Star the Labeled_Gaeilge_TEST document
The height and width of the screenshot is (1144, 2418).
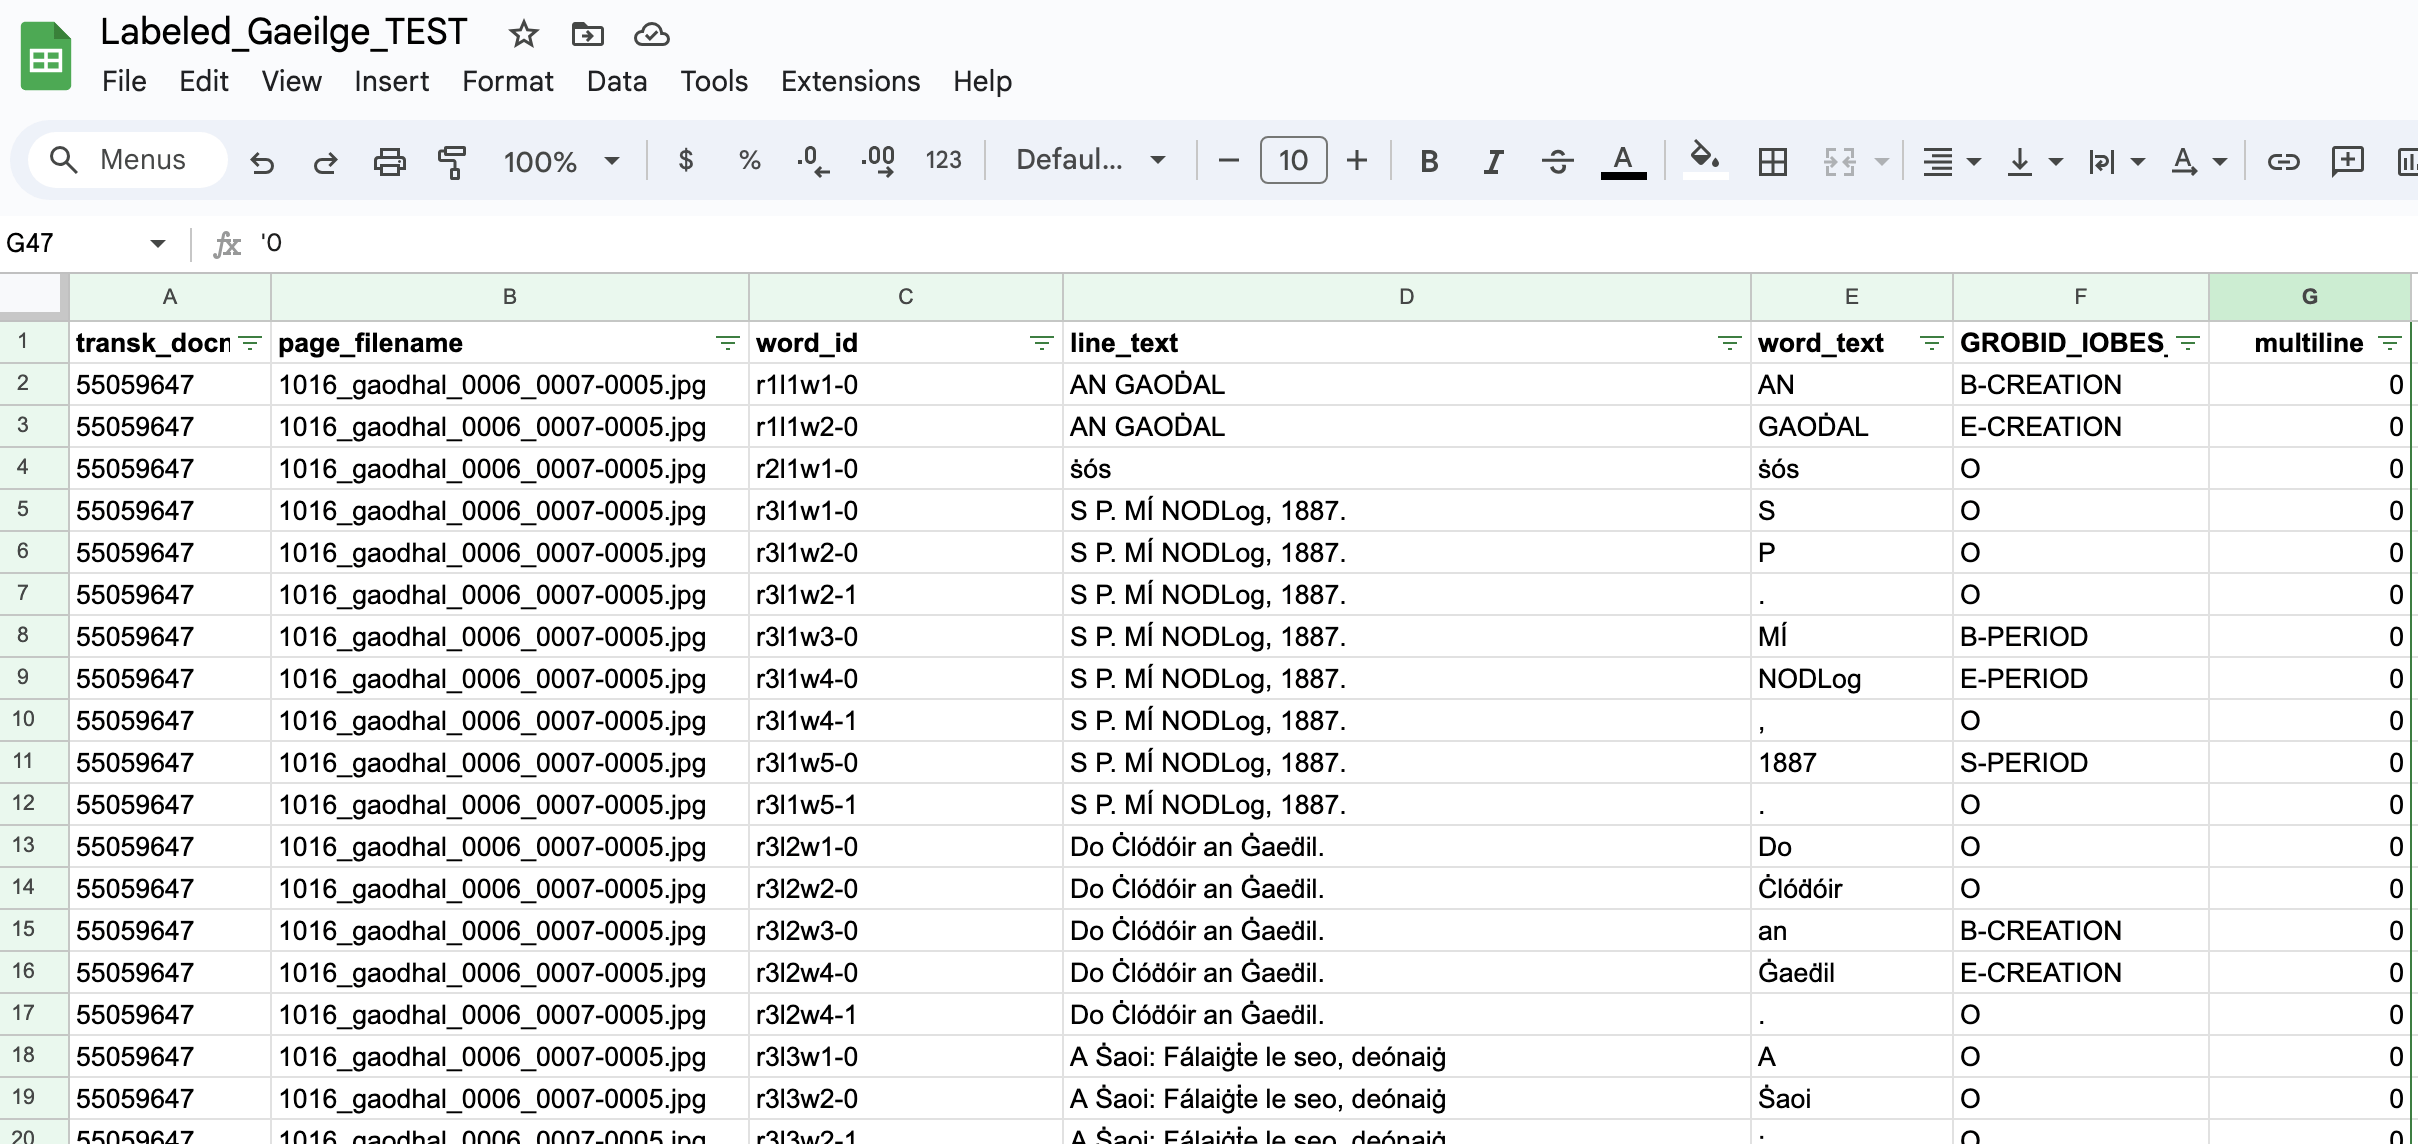(523, 35)
